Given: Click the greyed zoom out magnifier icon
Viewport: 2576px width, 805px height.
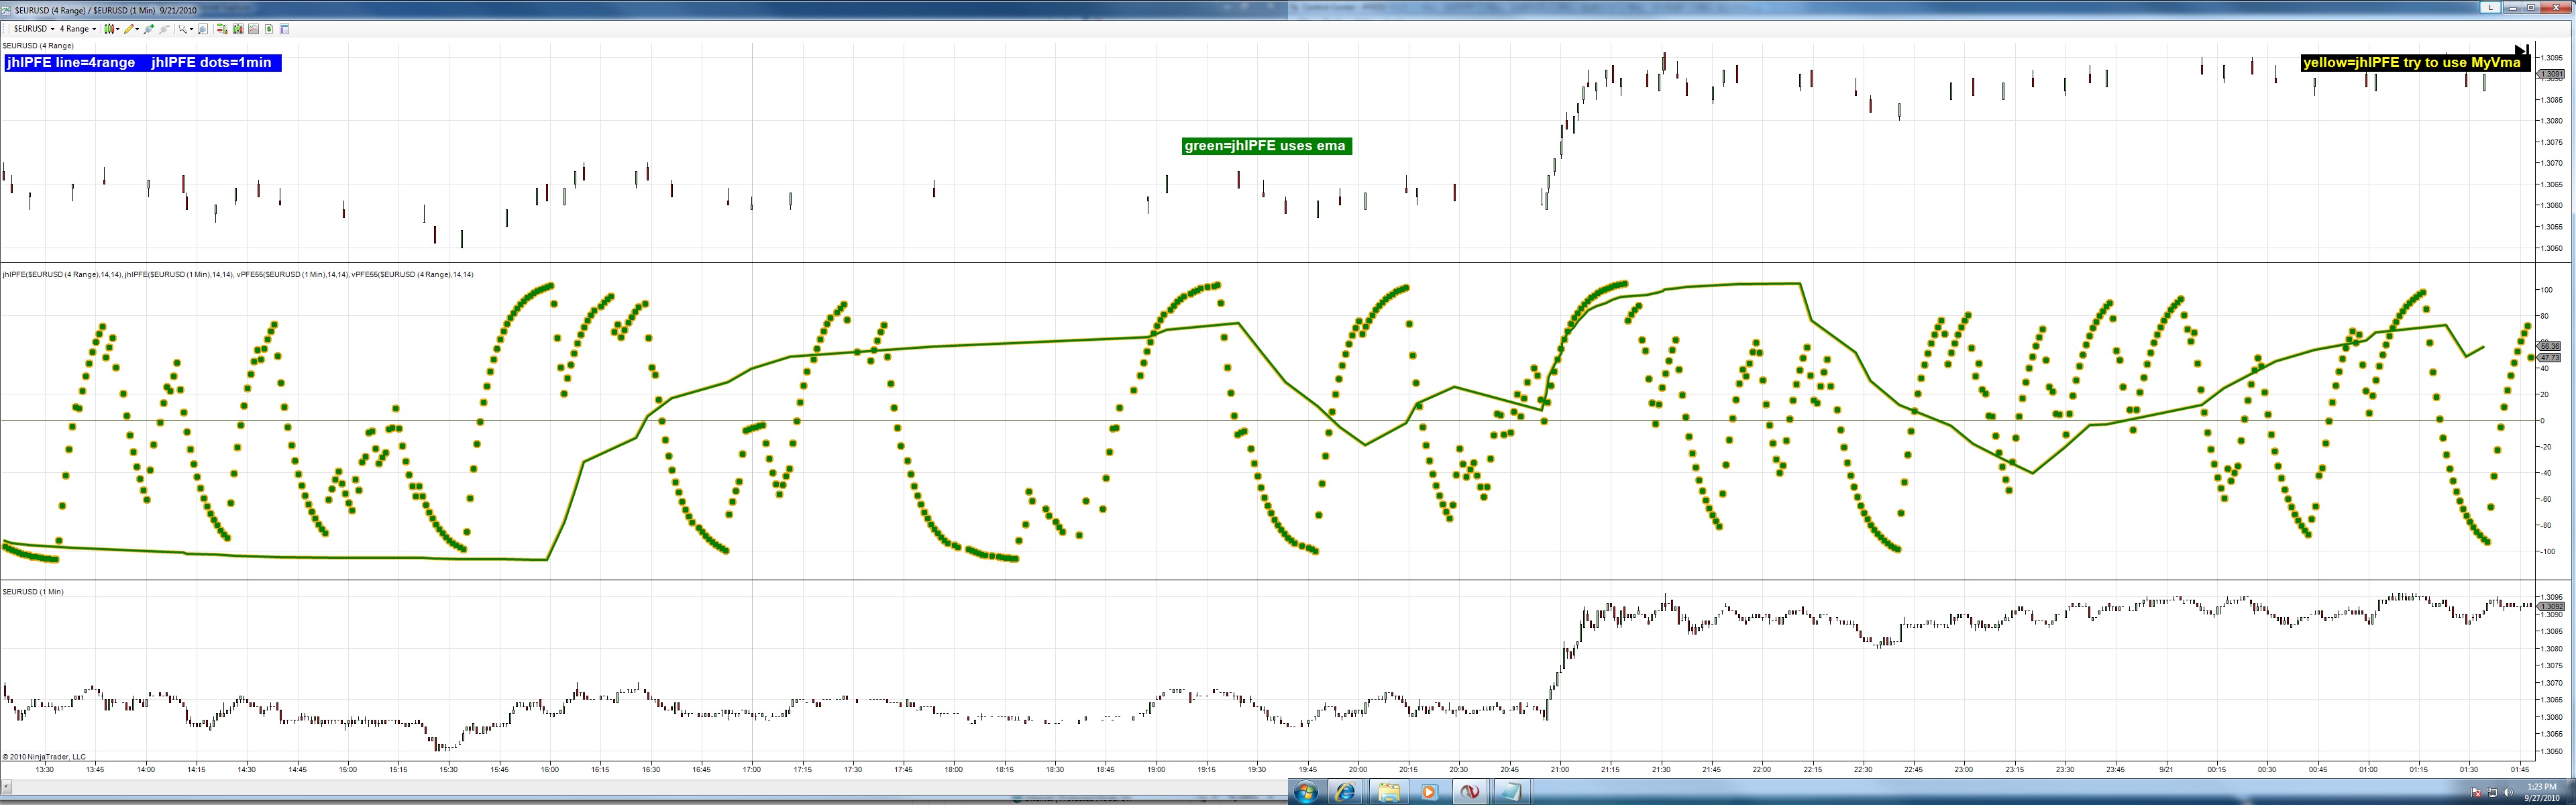Looking at the screenshot, I should tap(165, 29).
